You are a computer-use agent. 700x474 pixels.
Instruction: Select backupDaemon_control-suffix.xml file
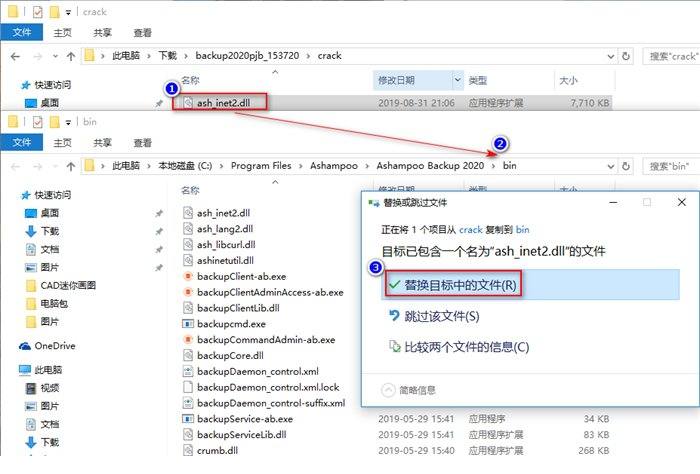click(271, 403)
